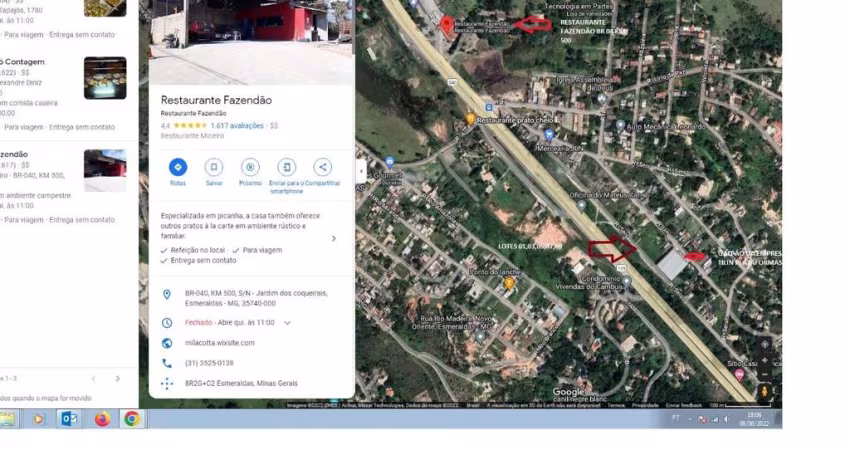The image size is (850, 450).
Task: Open Firefox from the taskbar
Action: click(102, 419)
